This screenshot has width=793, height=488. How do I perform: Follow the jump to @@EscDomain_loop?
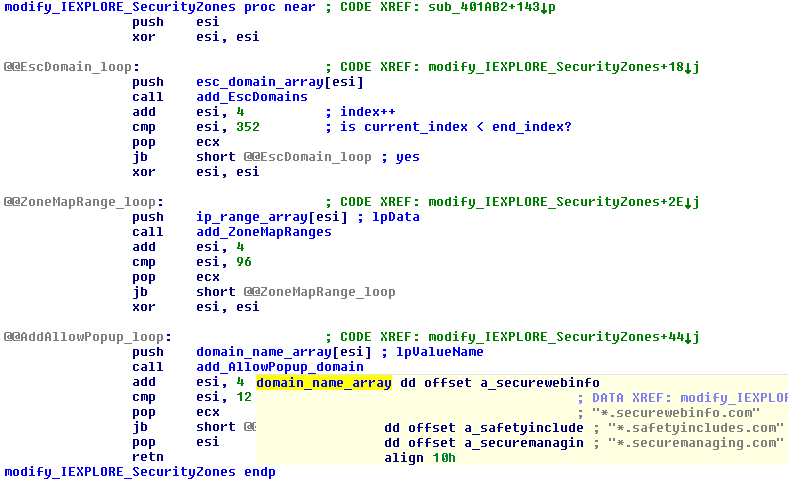click(x=307, y=157)
